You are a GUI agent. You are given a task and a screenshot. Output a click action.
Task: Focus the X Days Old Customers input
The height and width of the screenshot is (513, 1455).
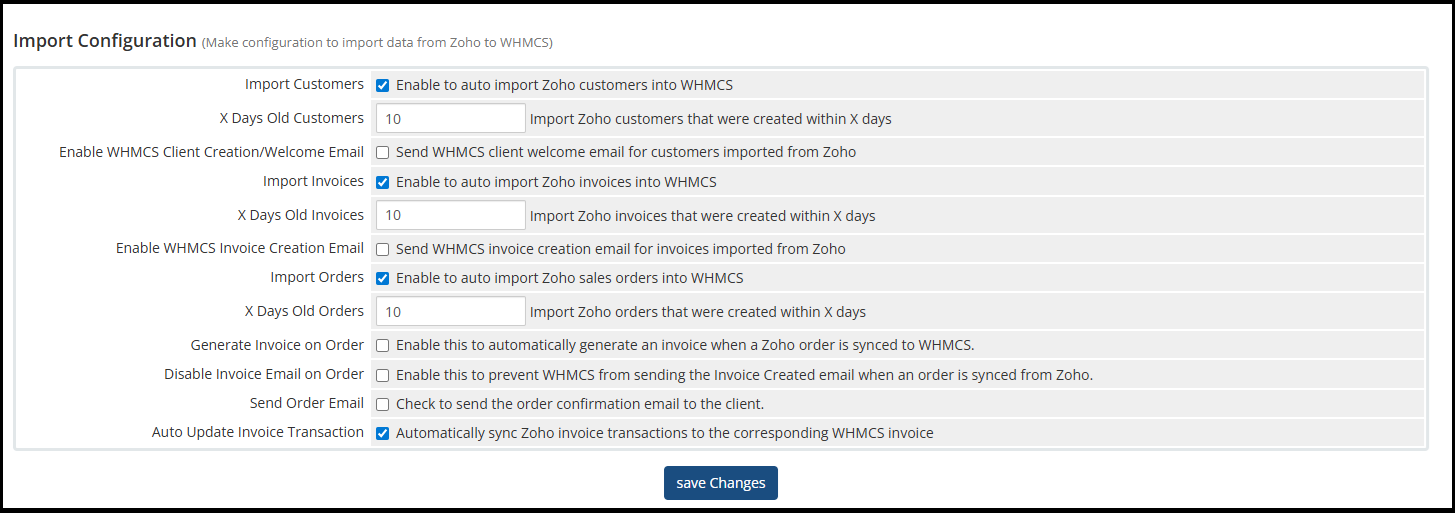click(450, 118)
